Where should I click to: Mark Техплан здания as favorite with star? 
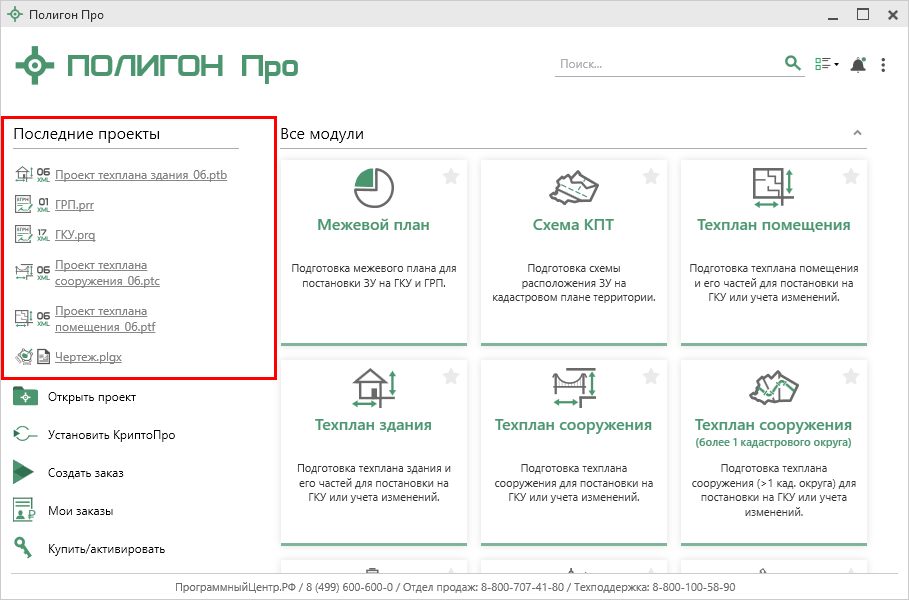[x=451, y=377]
